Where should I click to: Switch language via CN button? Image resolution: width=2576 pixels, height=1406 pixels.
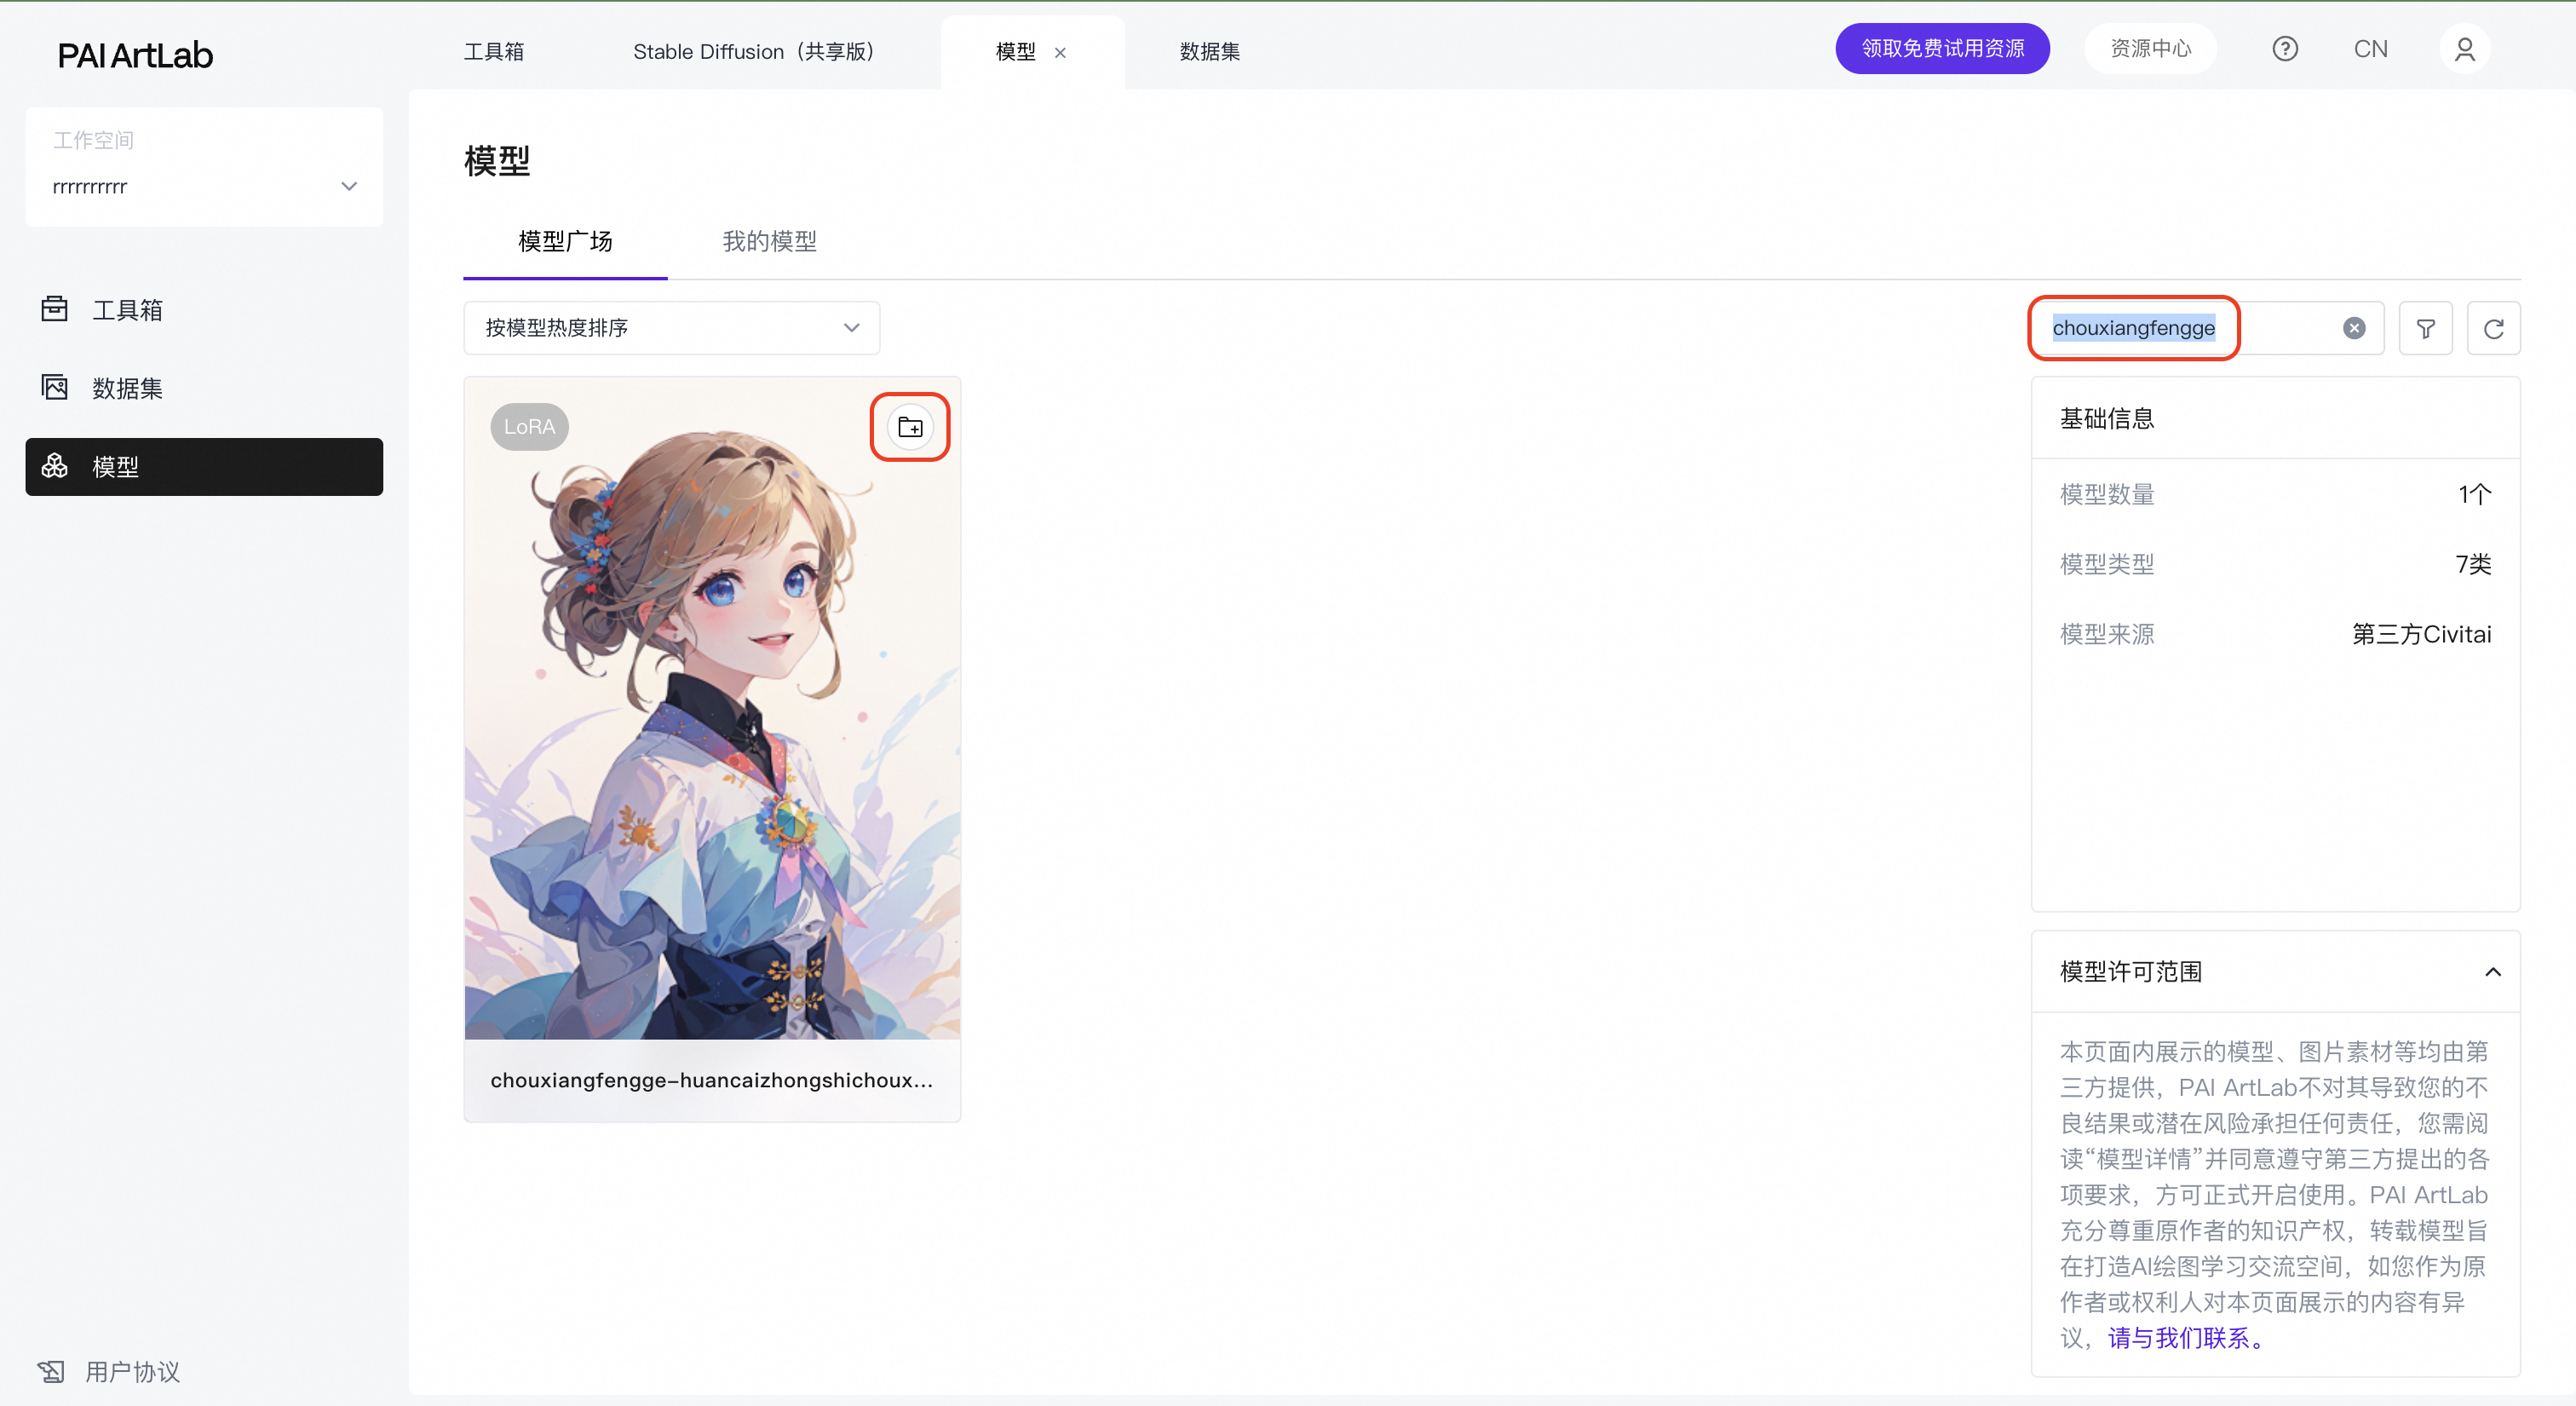tap(2369, 49)
